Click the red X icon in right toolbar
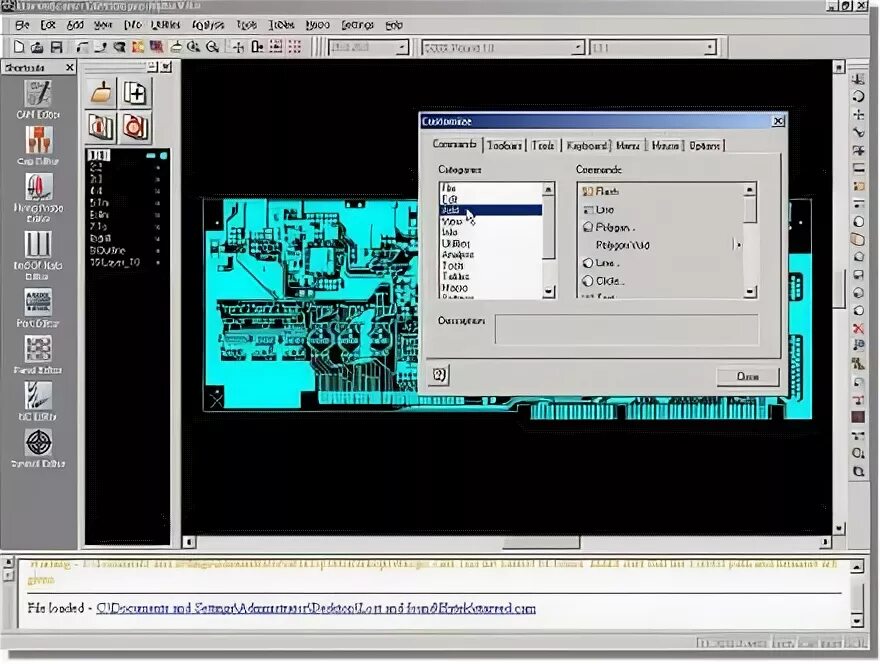This screenshot has height=664, width=880. [858, 328]
